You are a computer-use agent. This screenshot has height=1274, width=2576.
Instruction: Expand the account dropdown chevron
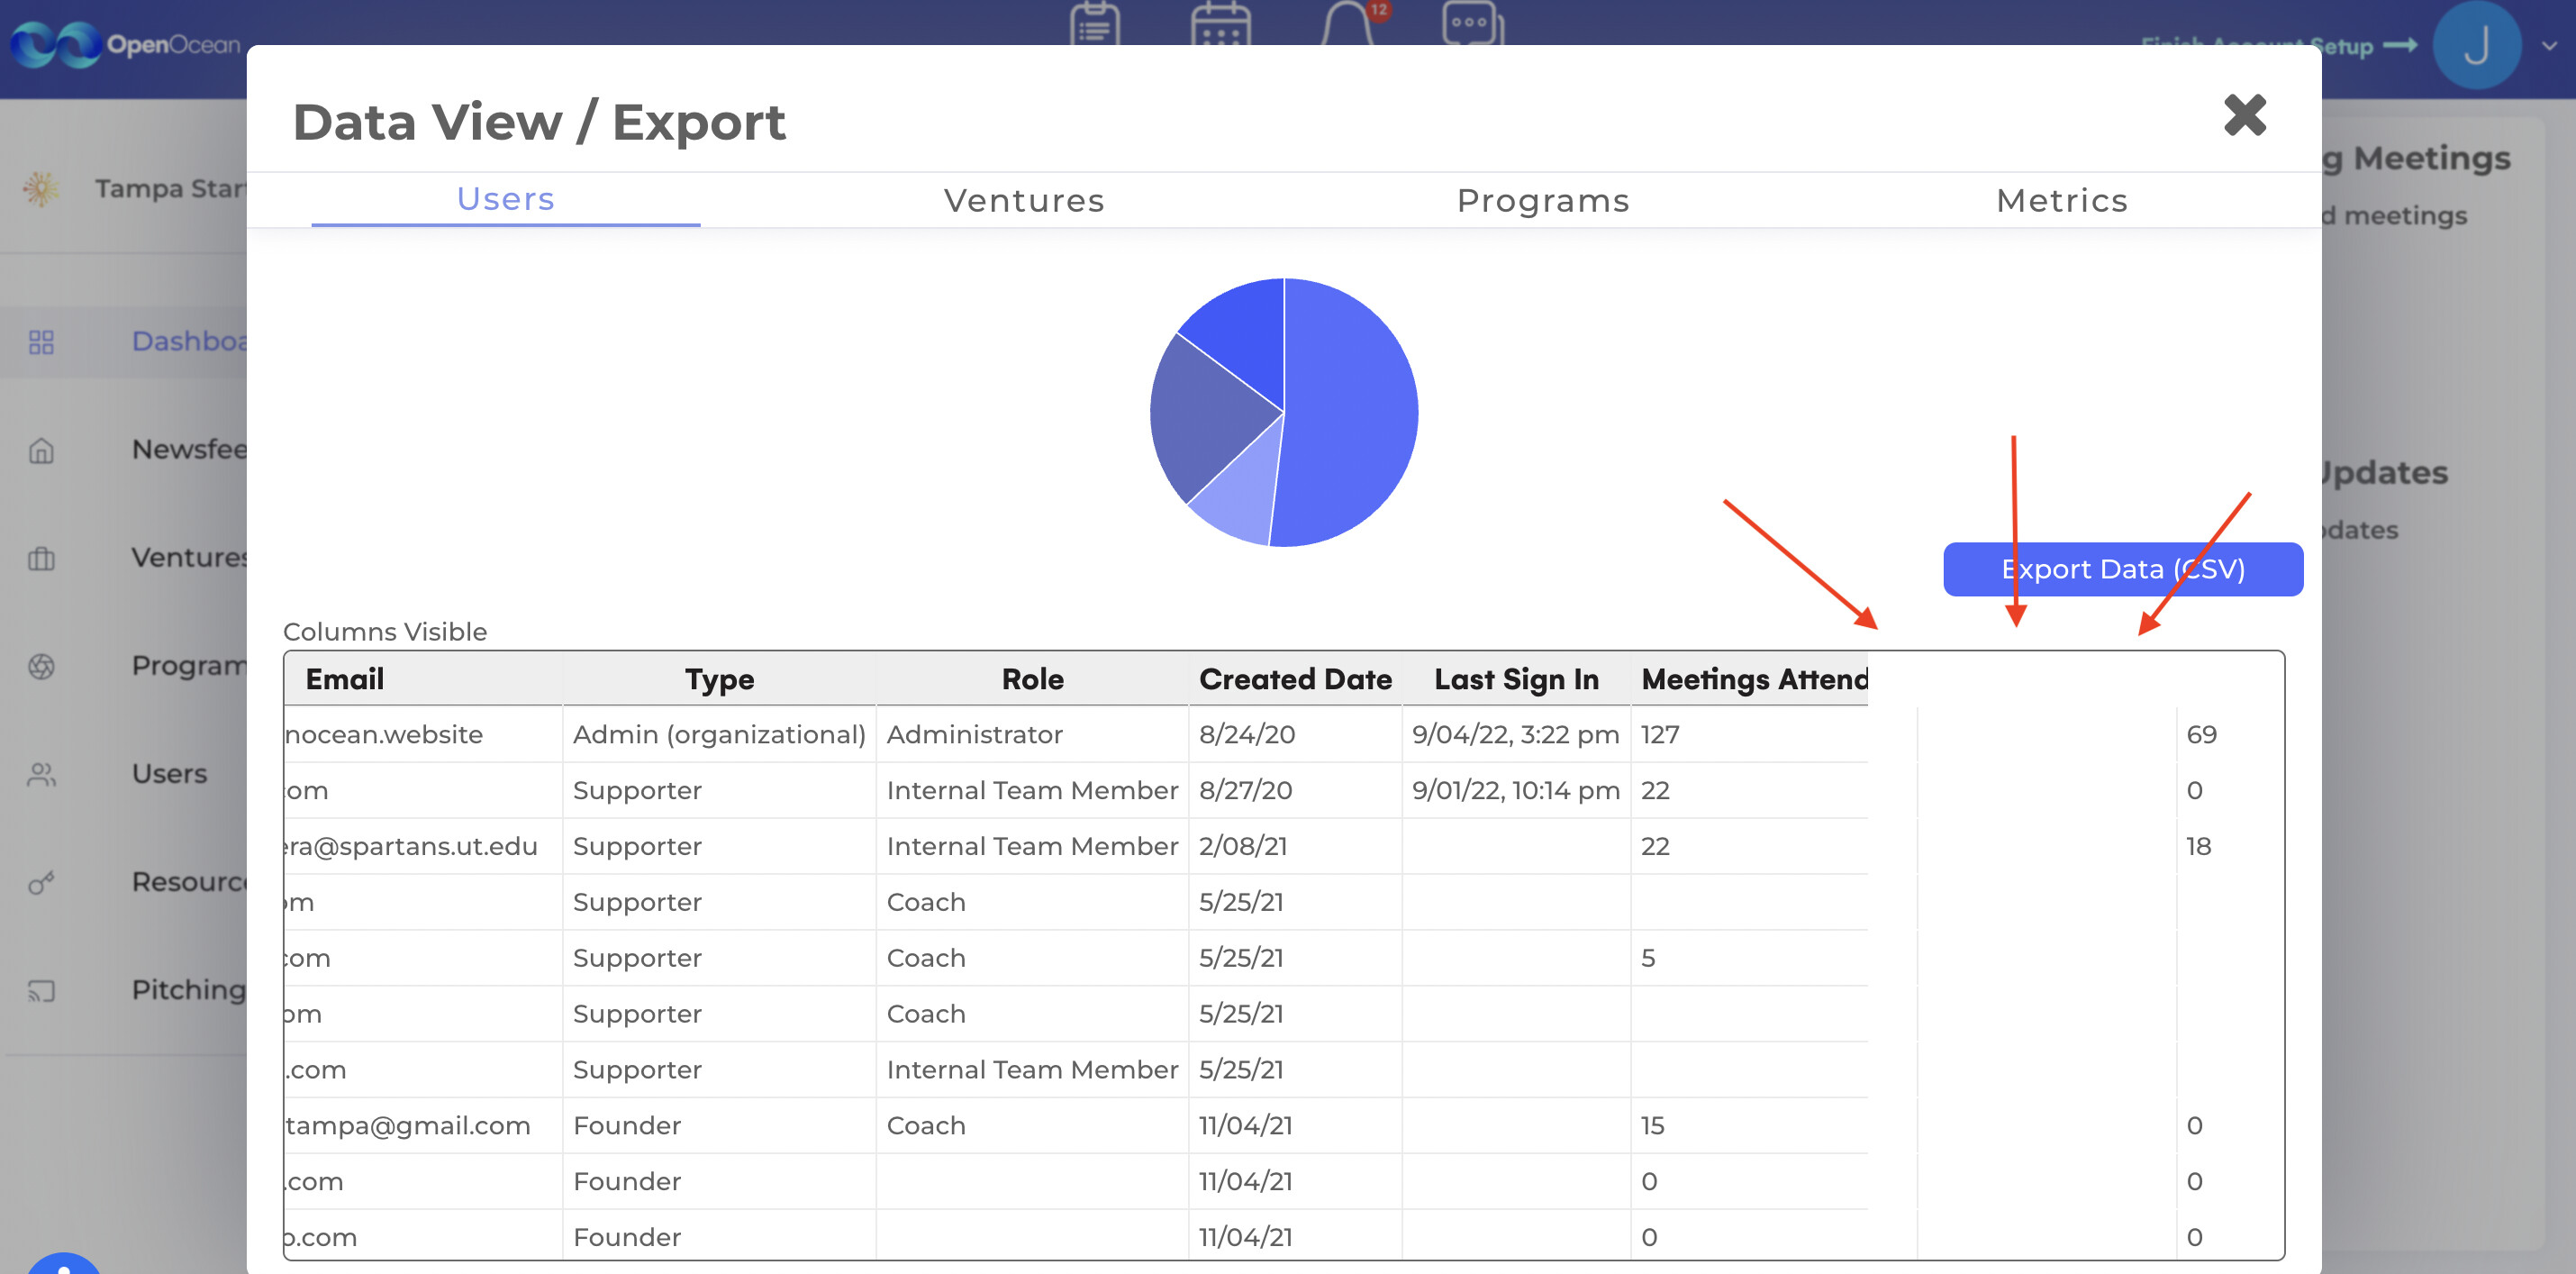coord(2549,45)
